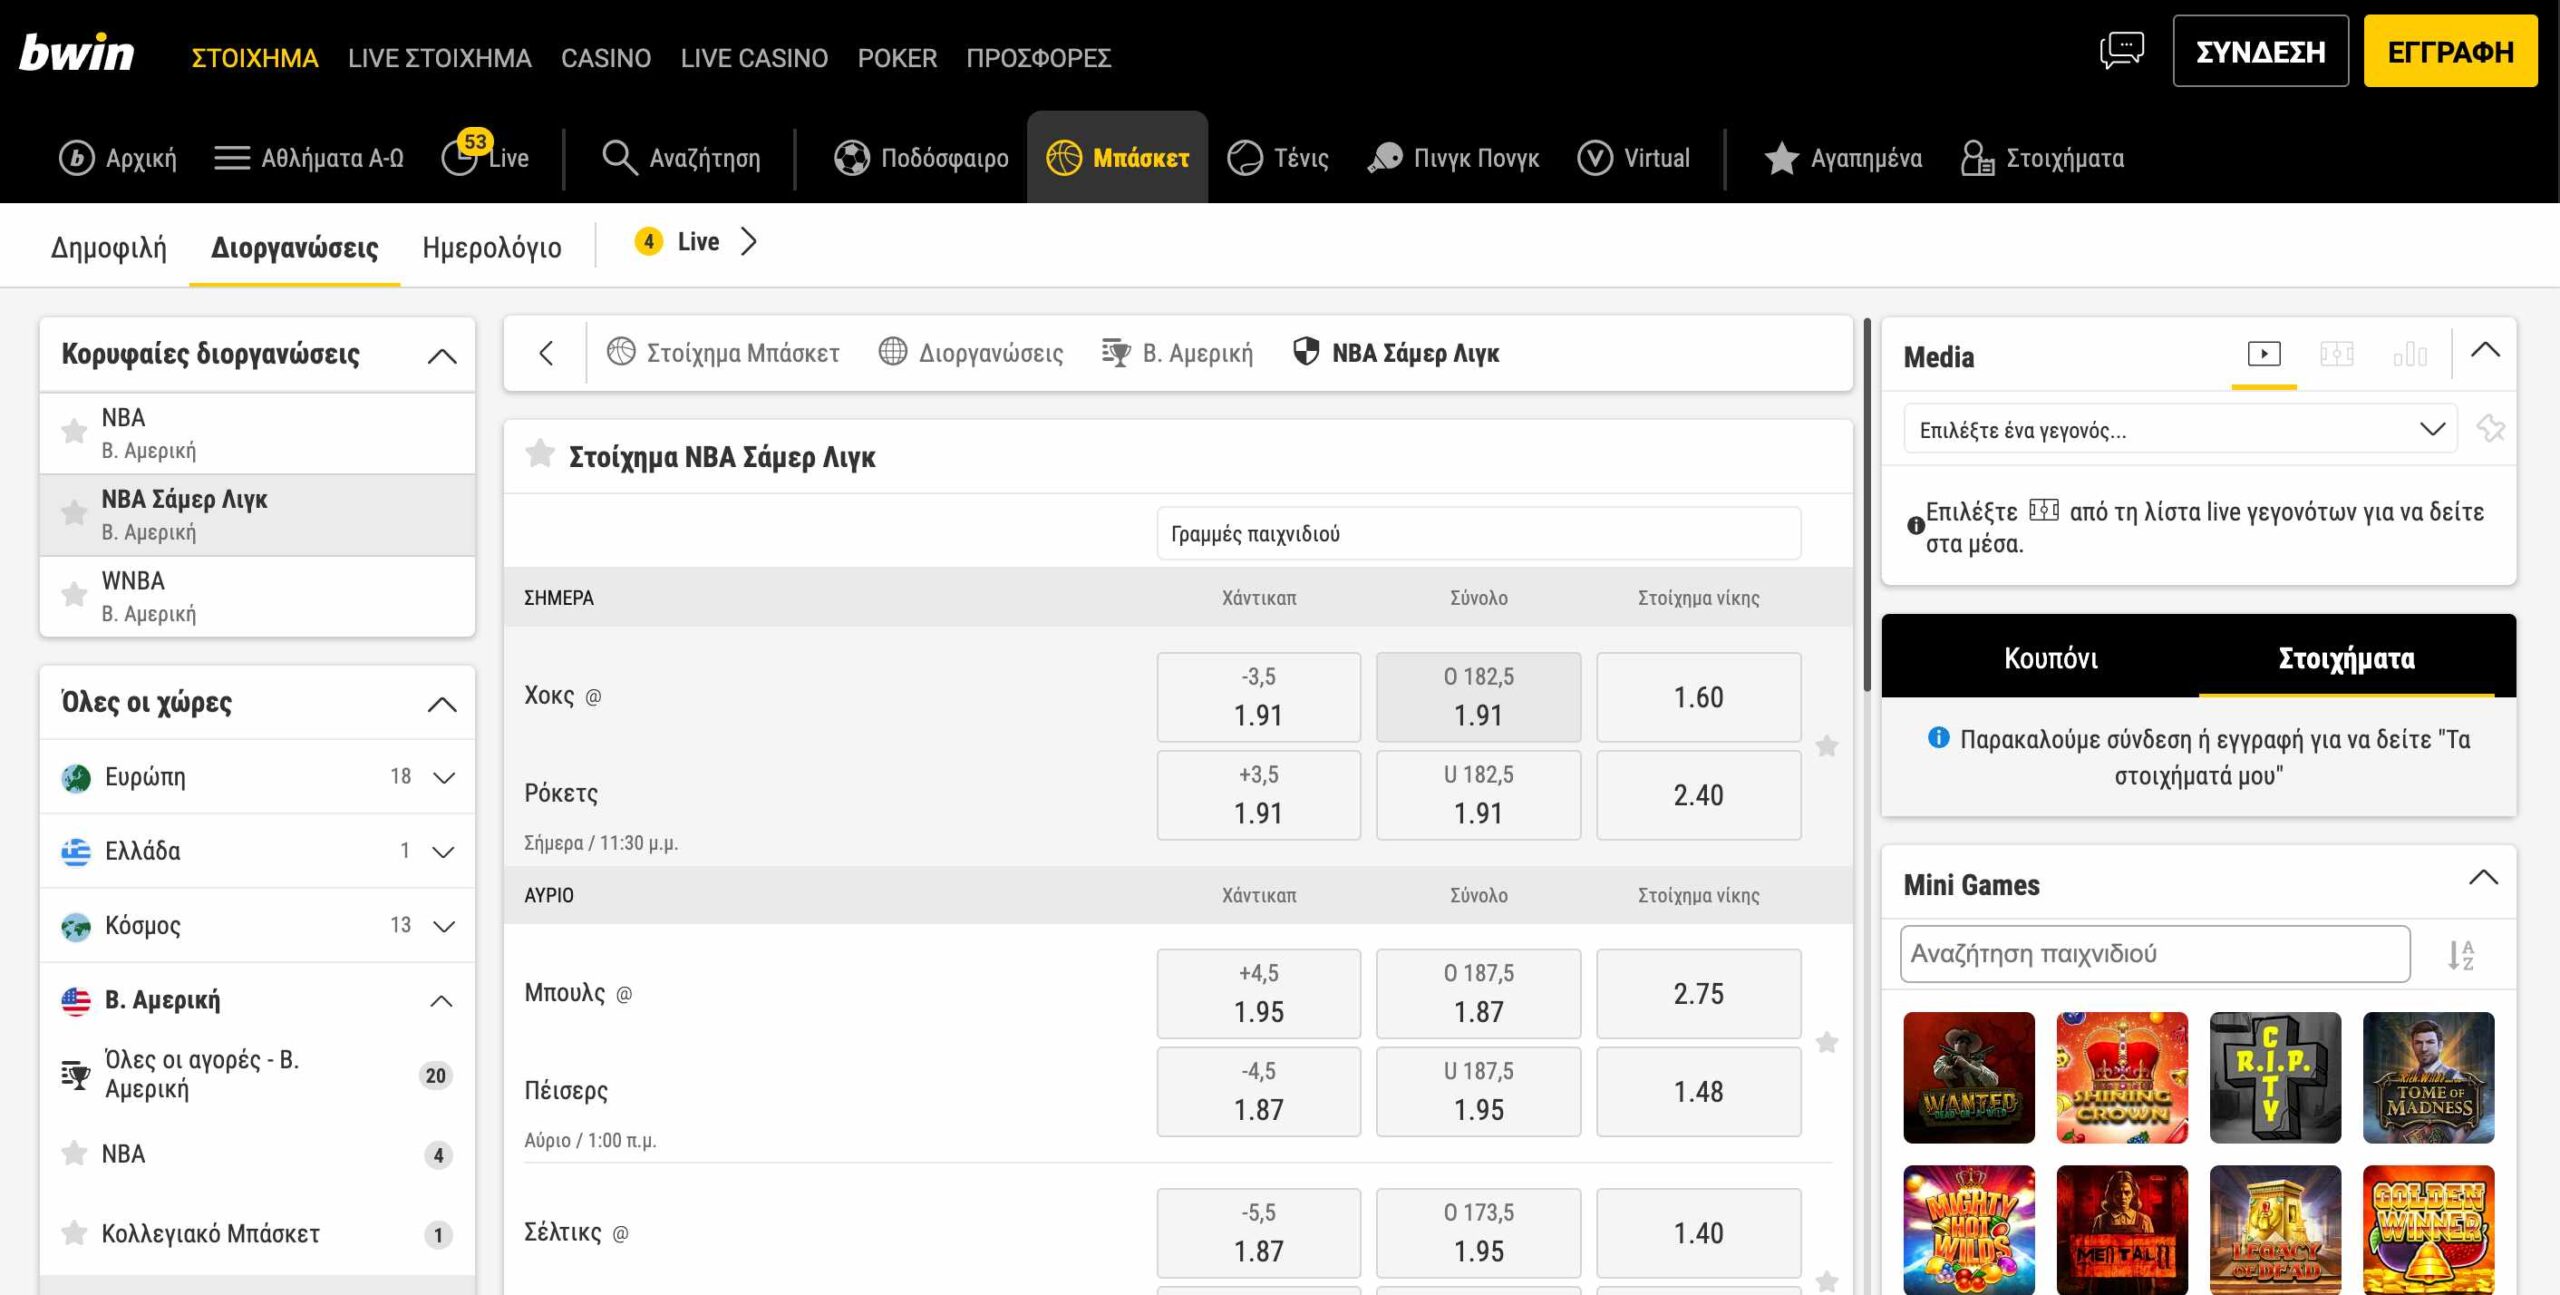Collapse Κορυφαίες διοργανώσεις panel
The width and height of the screenshot is (2560, 1295).
point(442,356)
